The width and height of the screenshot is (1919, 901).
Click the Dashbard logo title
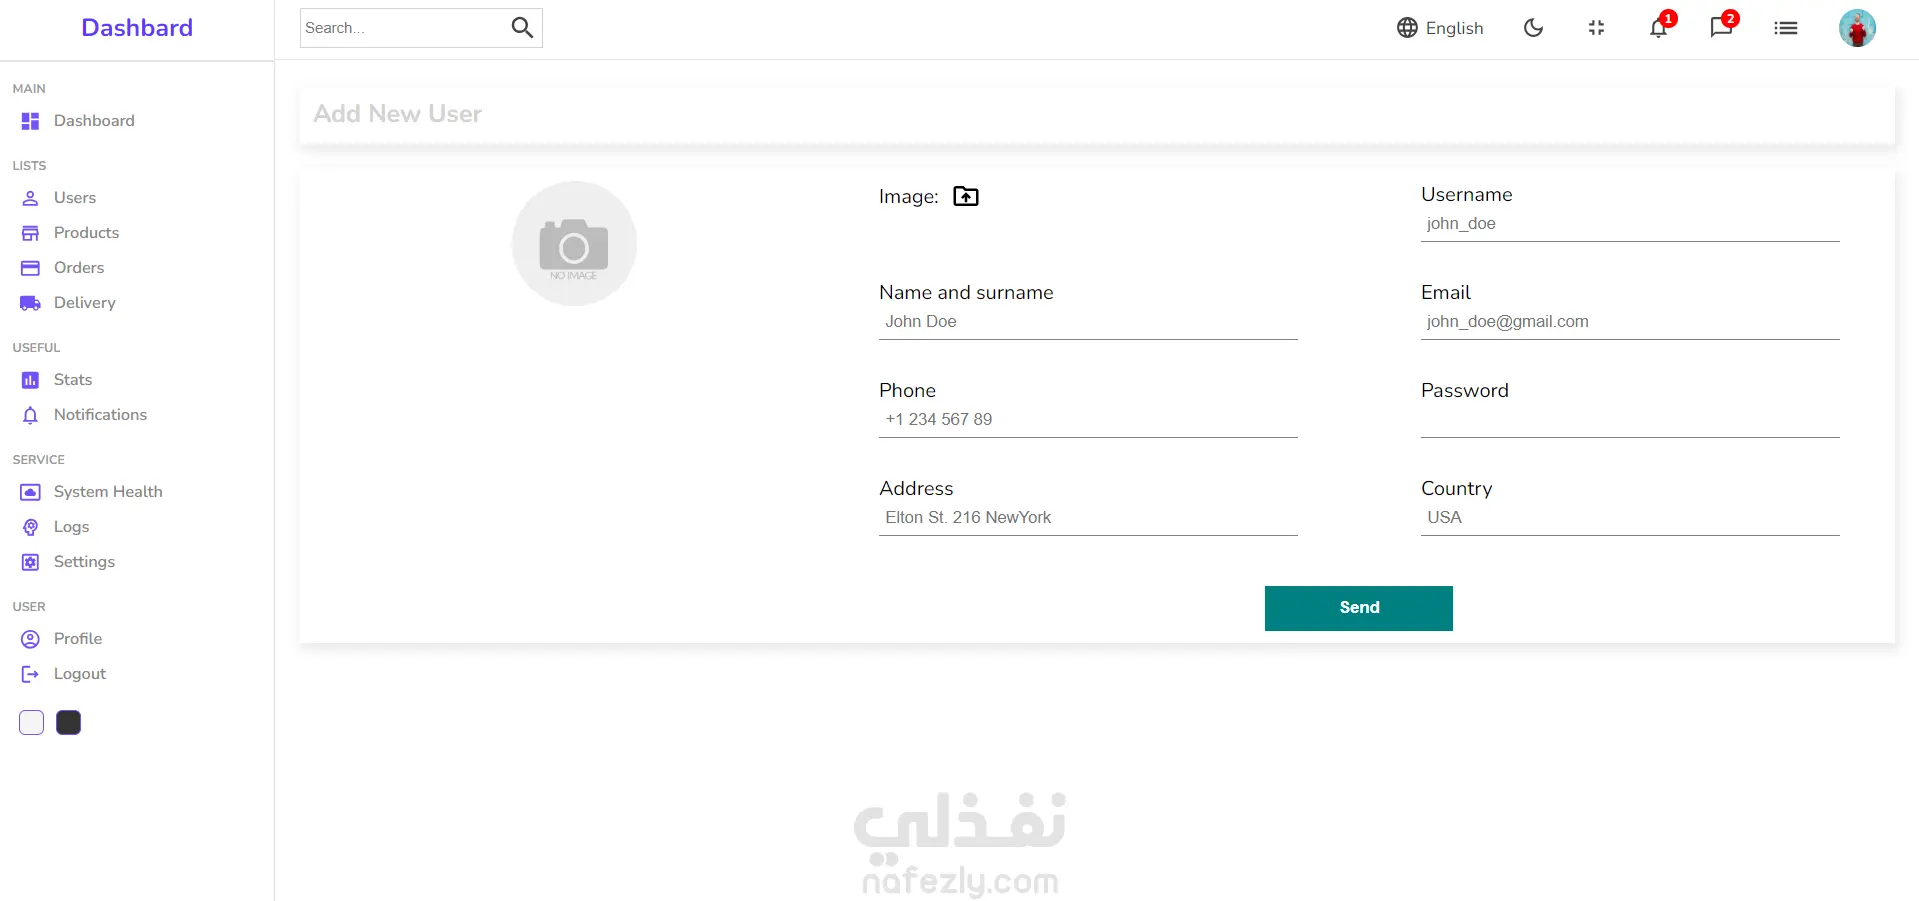137,28
